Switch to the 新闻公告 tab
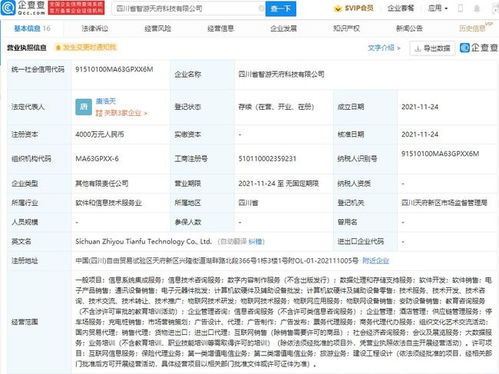 409,29
